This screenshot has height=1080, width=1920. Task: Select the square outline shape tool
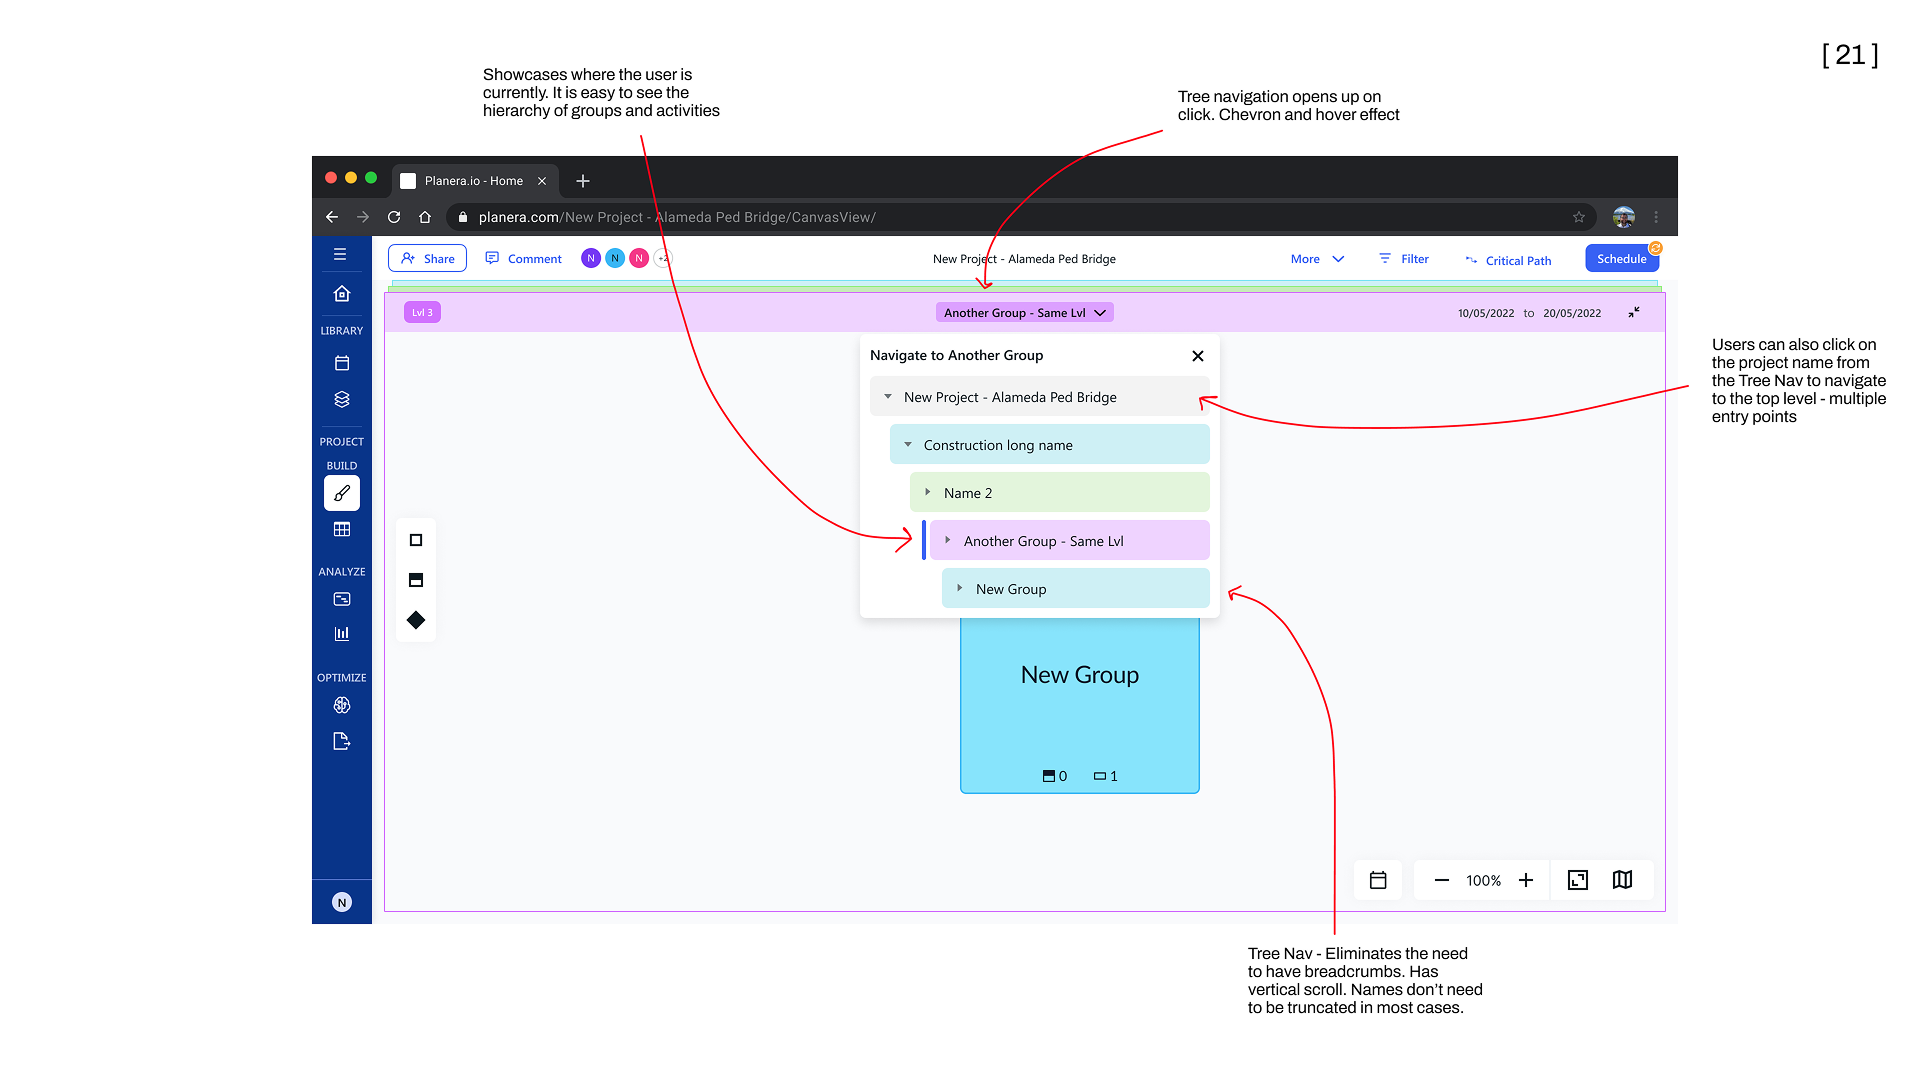point(416,540)
